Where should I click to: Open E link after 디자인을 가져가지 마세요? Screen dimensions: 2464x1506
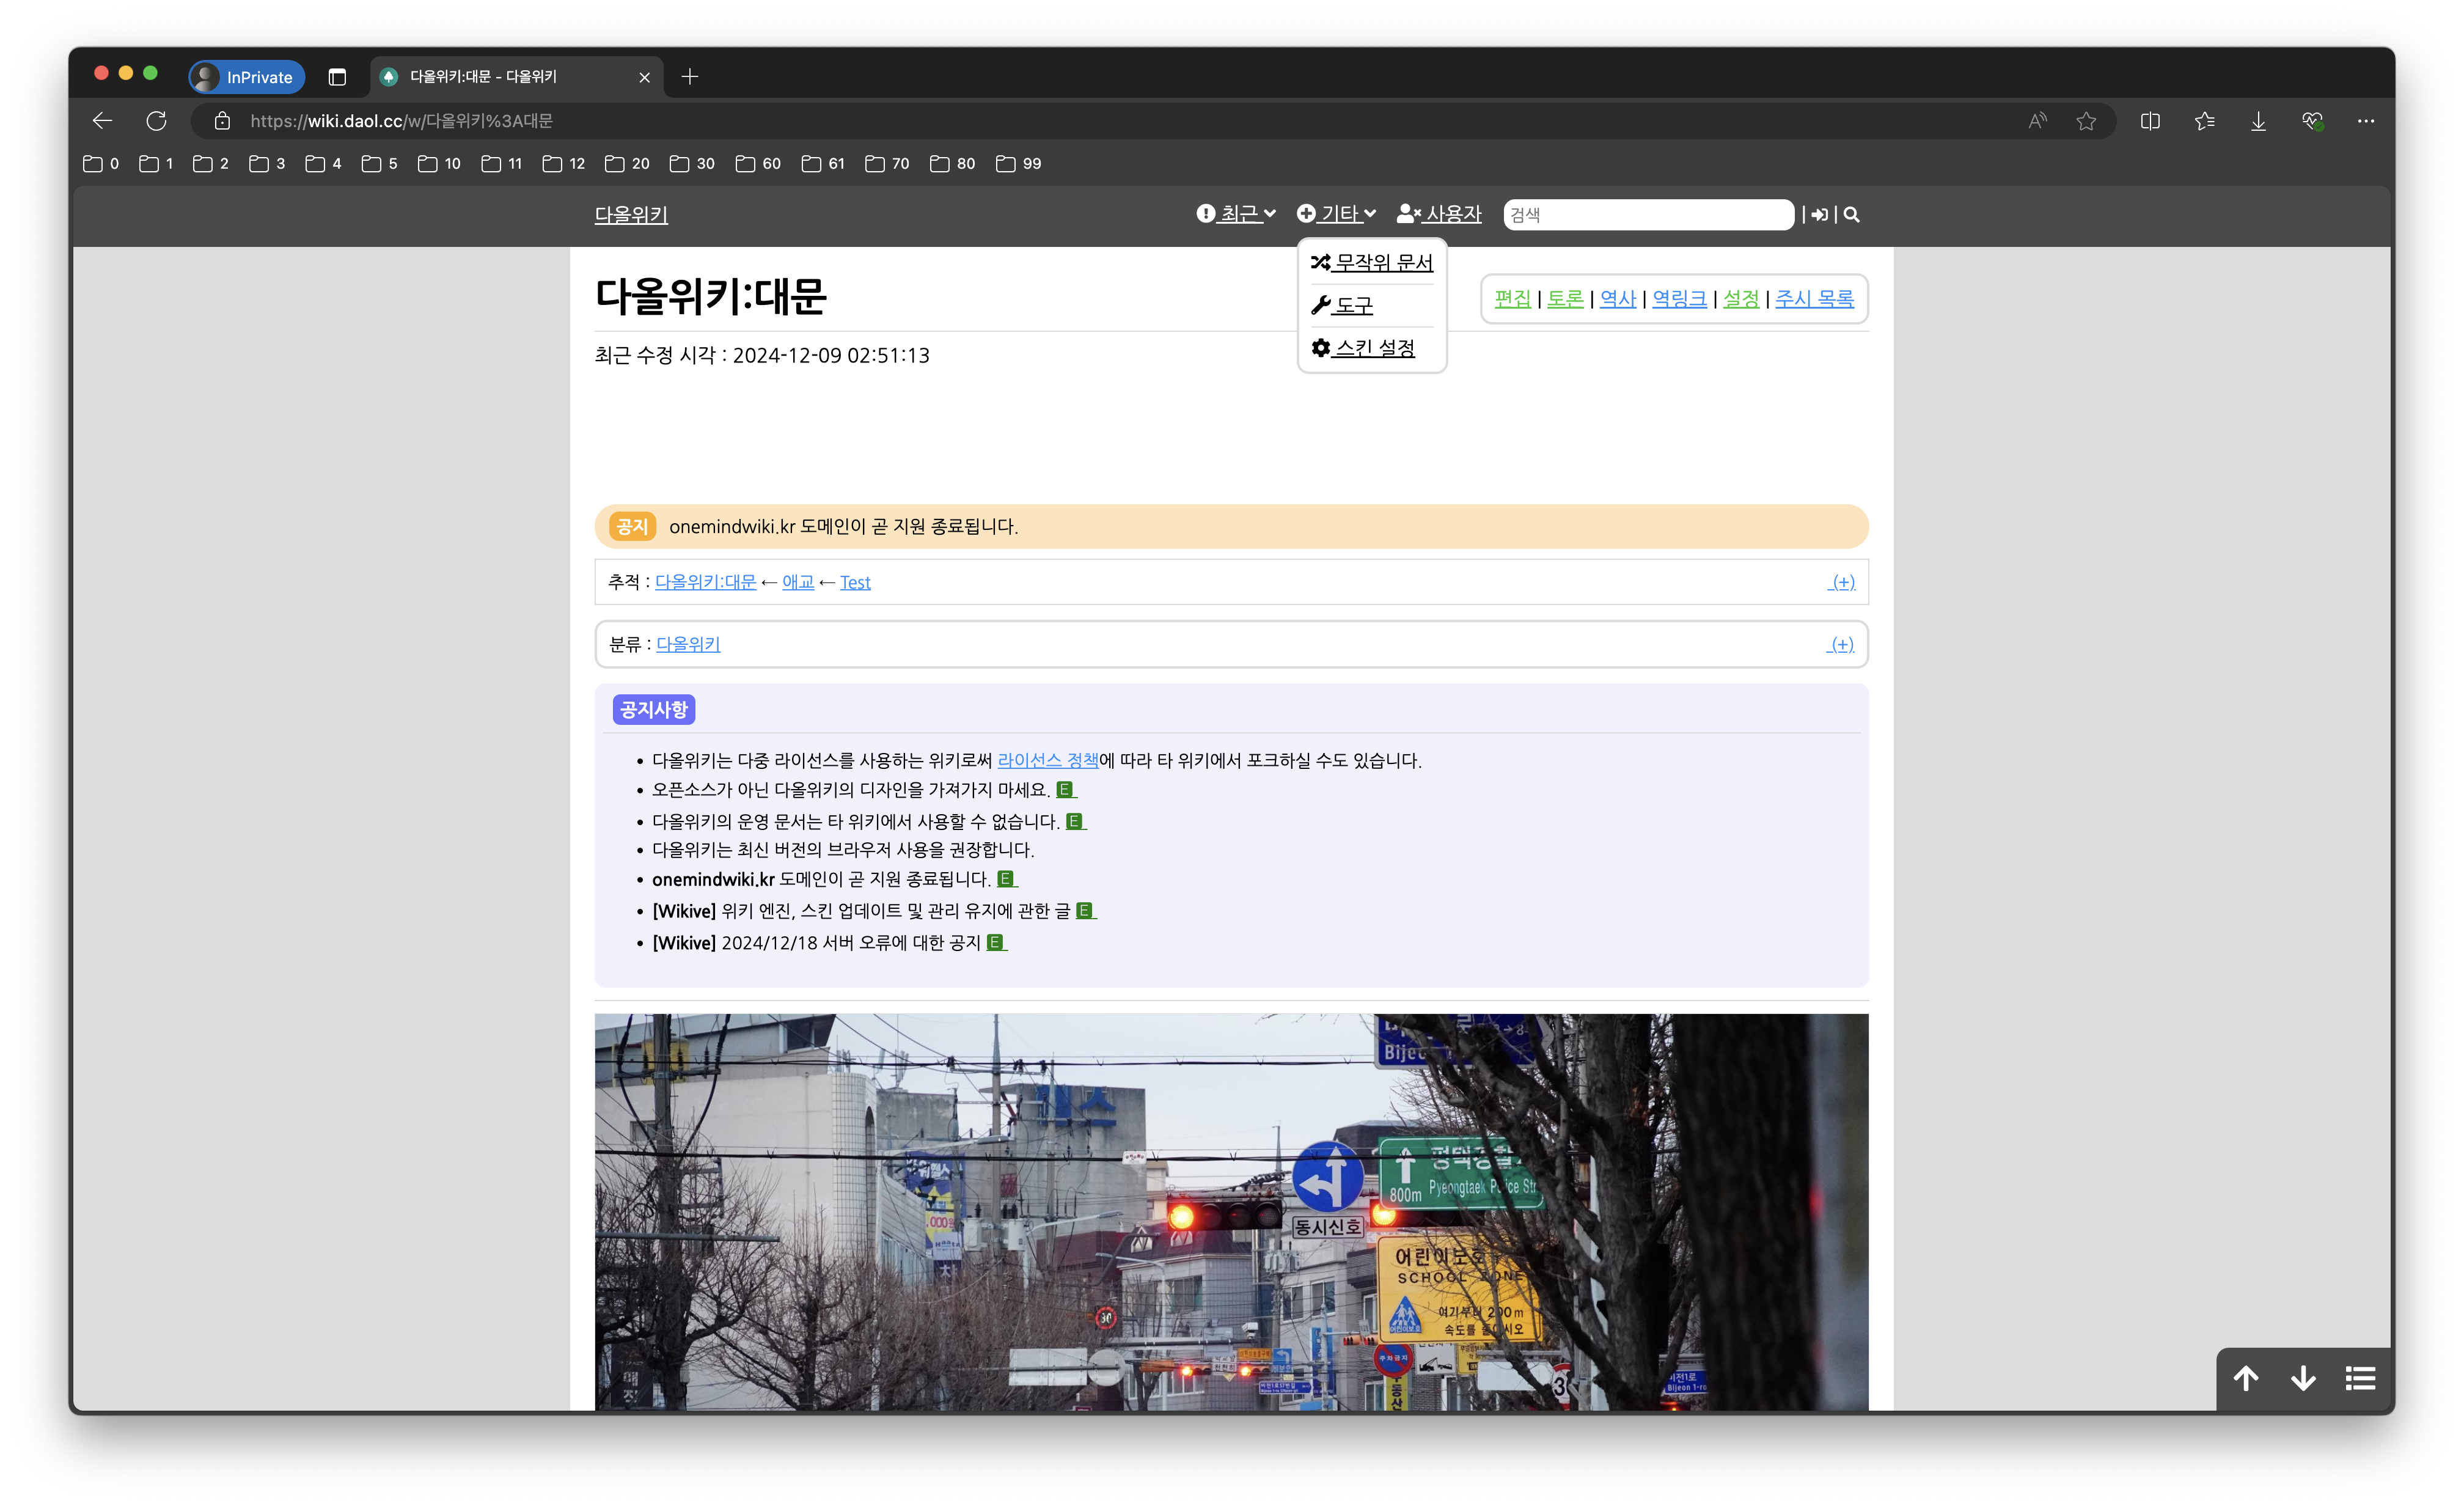click(x=1066, y=790)
